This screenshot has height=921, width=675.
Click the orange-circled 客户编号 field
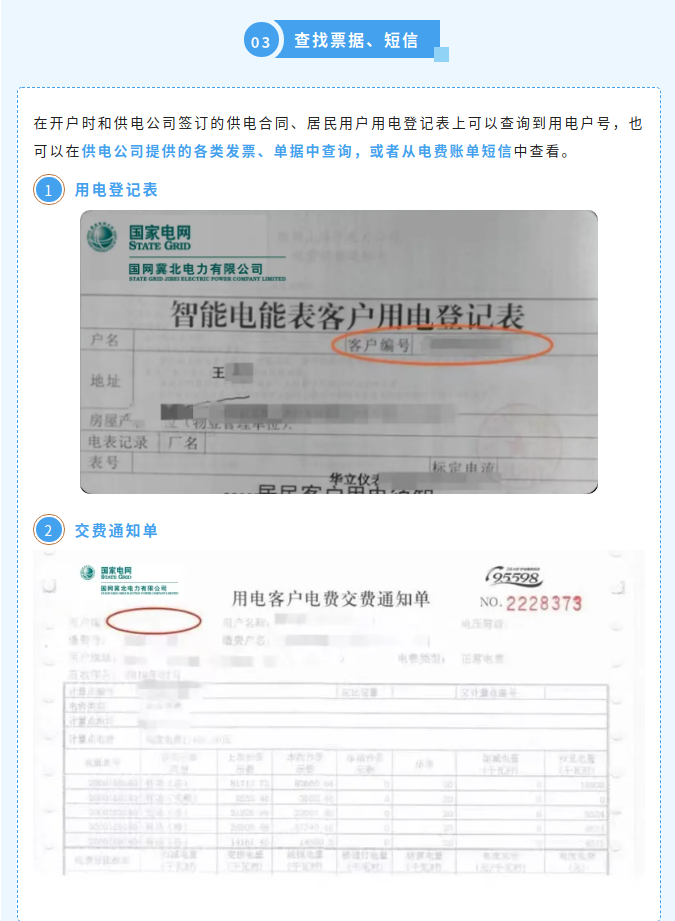pyautogui.click(x=442, y=345)
